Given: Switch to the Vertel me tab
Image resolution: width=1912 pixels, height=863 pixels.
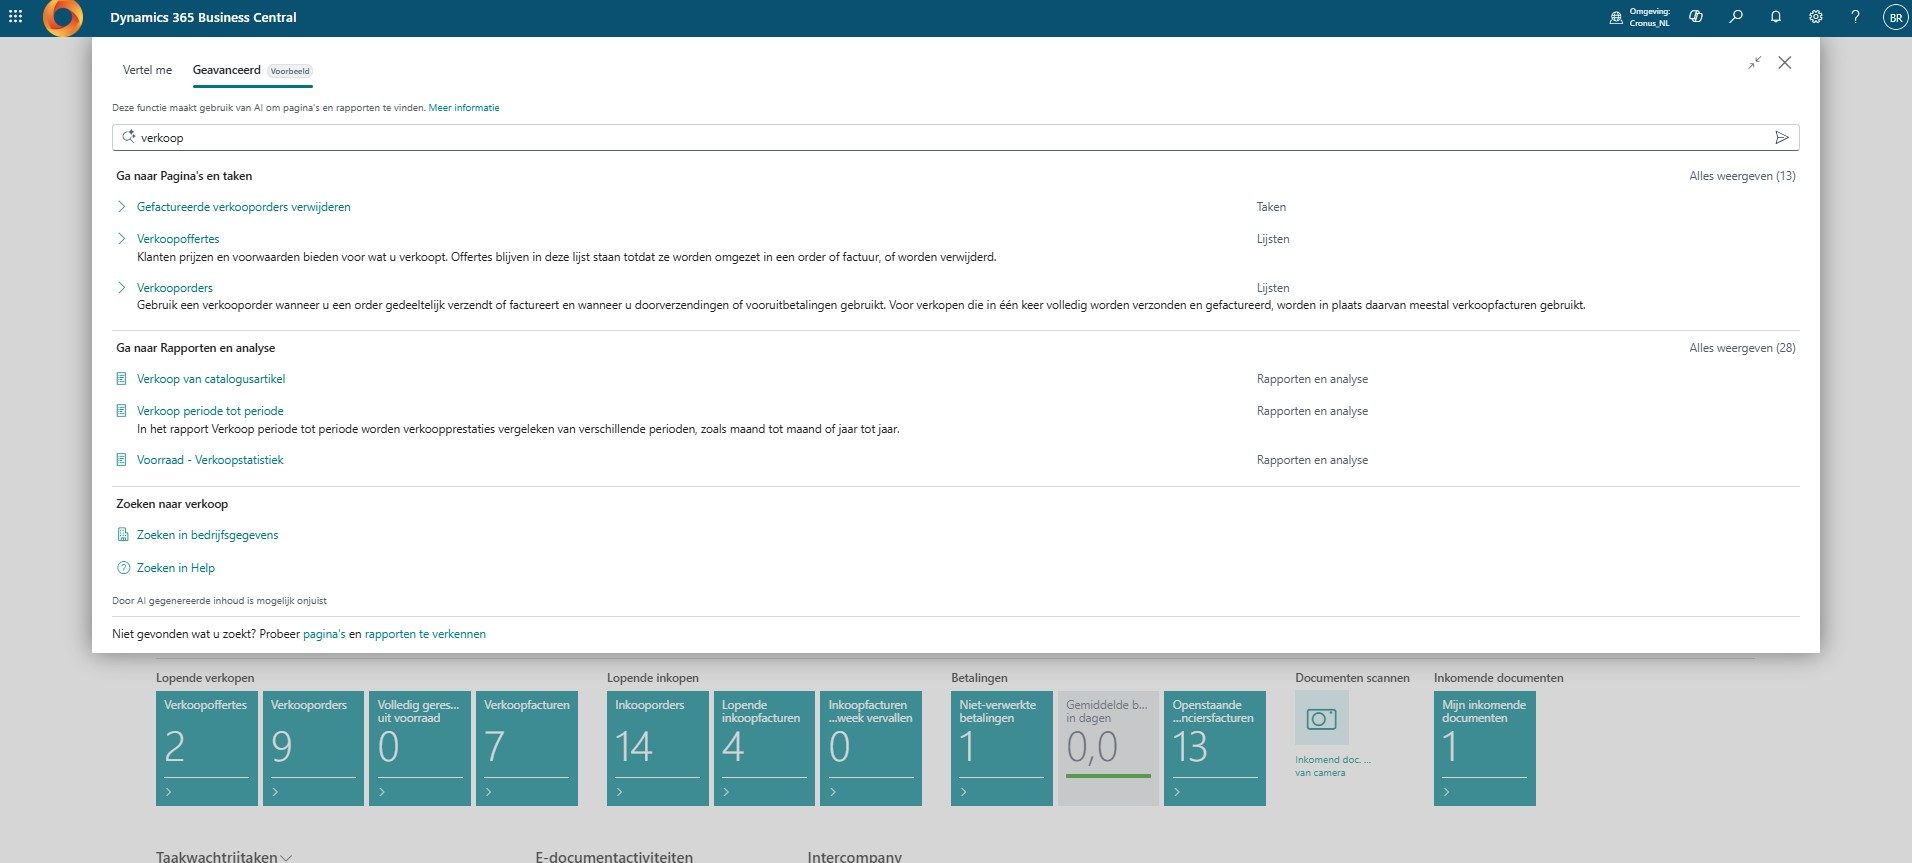Looking at the screenshot, I should click(x=147, y=70).
